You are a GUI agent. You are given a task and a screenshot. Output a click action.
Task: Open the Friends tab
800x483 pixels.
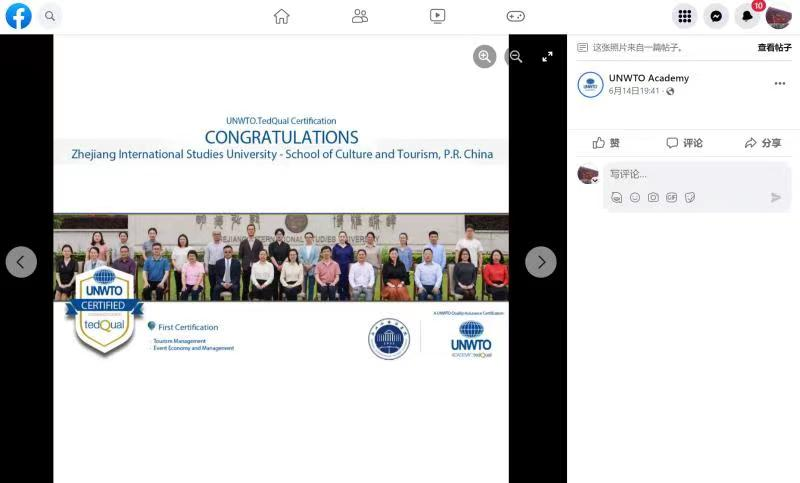(x=360, y=16)
